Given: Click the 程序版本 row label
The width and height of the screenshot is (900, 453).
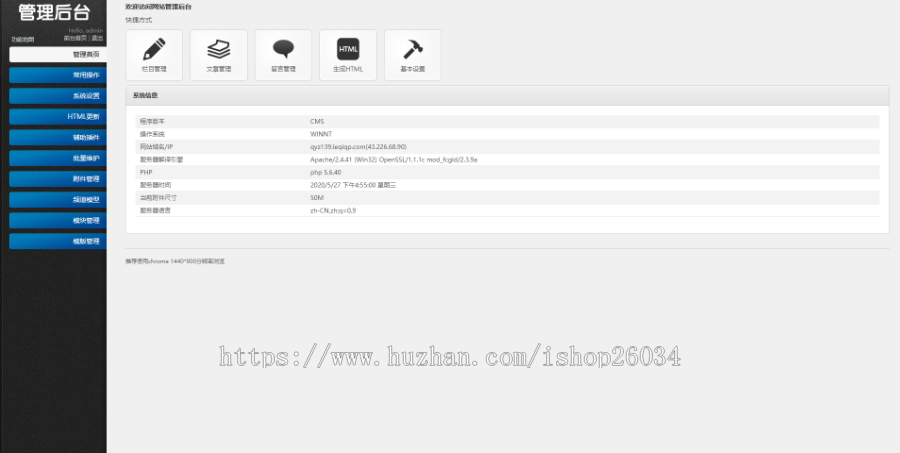Looking at the screenshot, I should click(152, 122).
